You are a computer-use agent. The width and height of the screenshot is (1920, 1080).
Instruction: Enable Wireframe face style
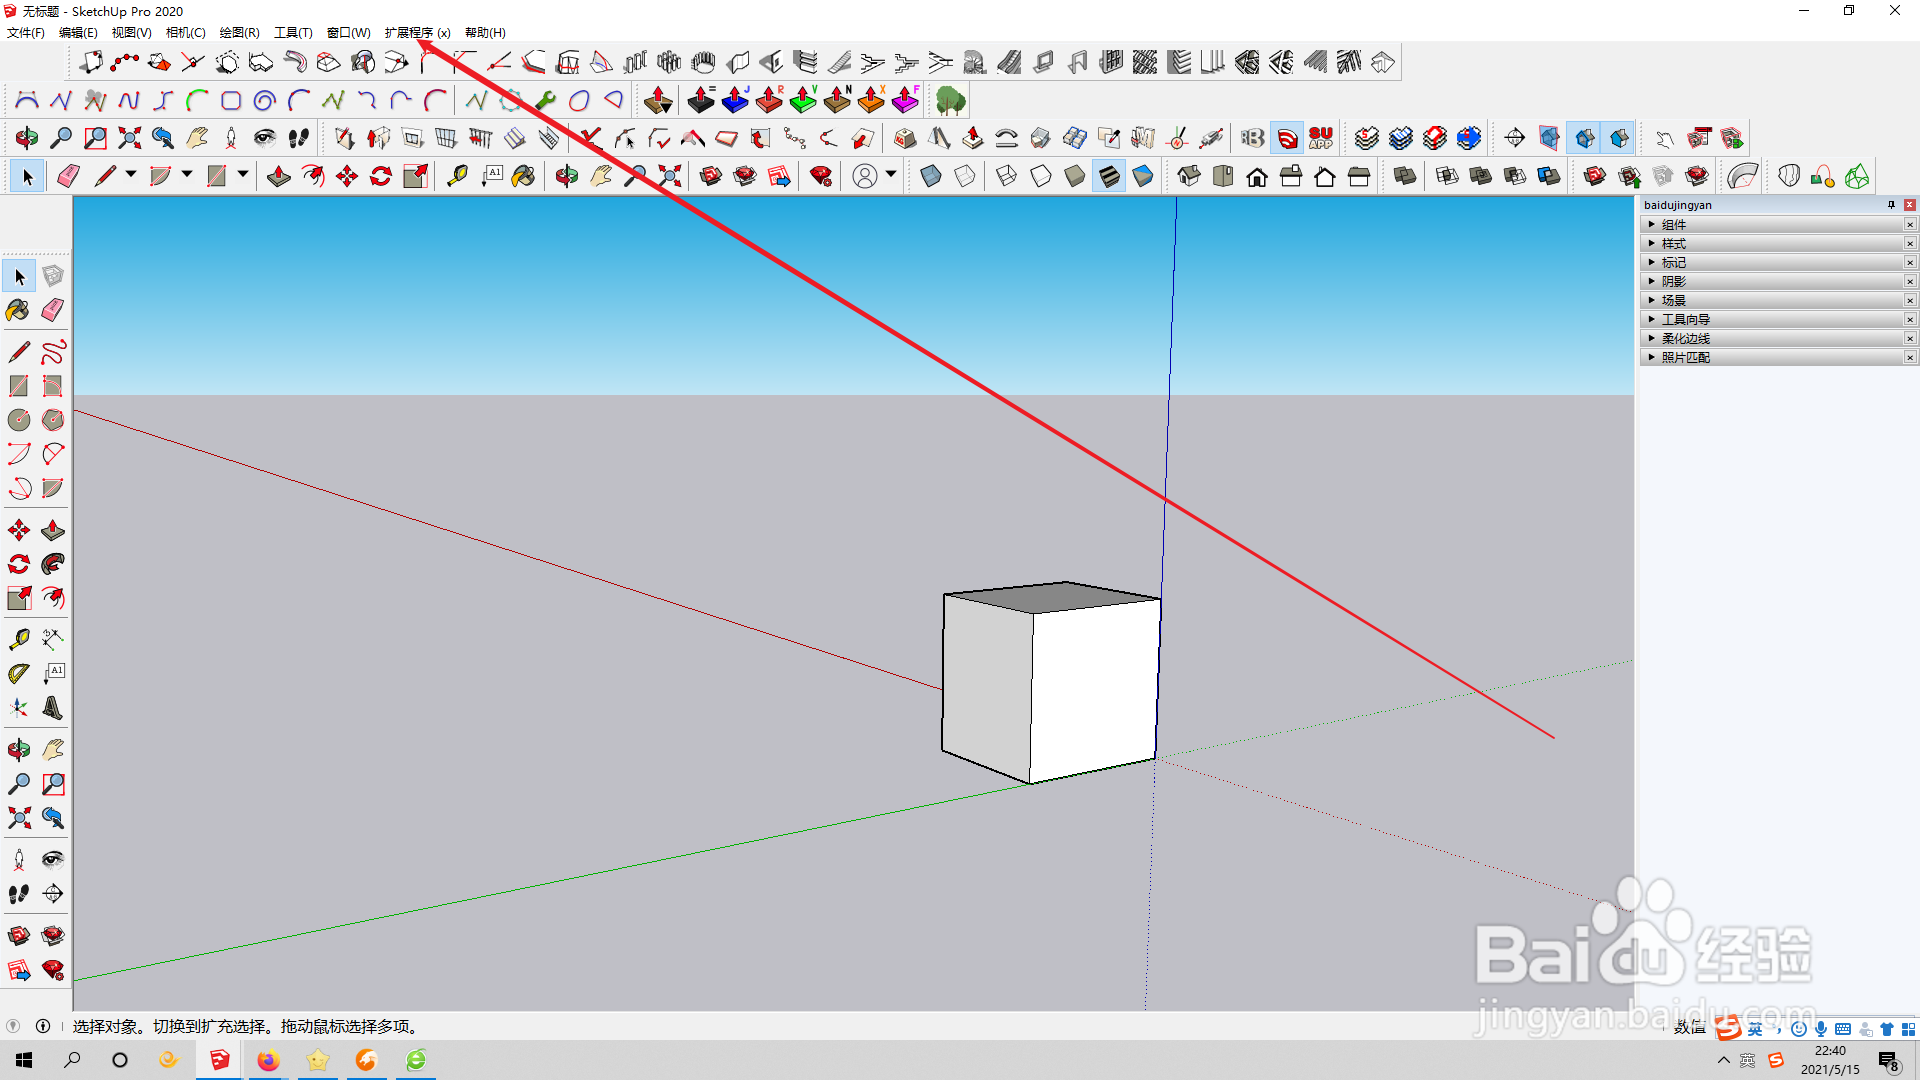tap(1007, 177)
